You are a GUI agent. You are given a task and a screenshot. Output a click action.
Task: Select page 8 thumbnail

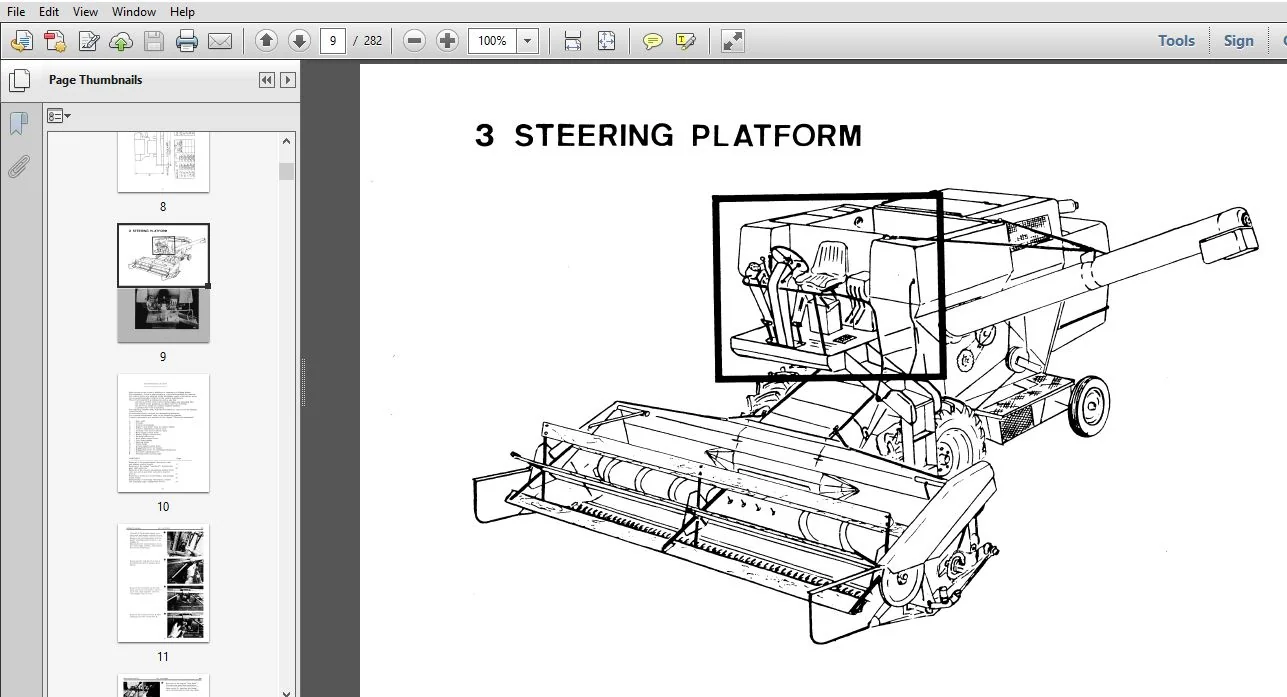[x=163, y=162]
